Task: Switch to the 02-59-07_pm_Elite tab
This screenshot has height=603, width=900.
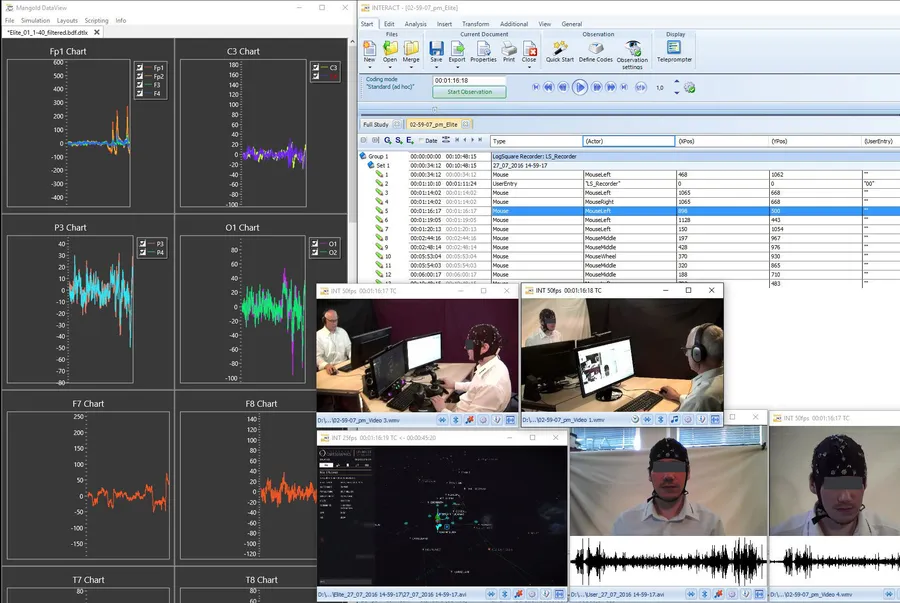Action: [x=434, y=124]
